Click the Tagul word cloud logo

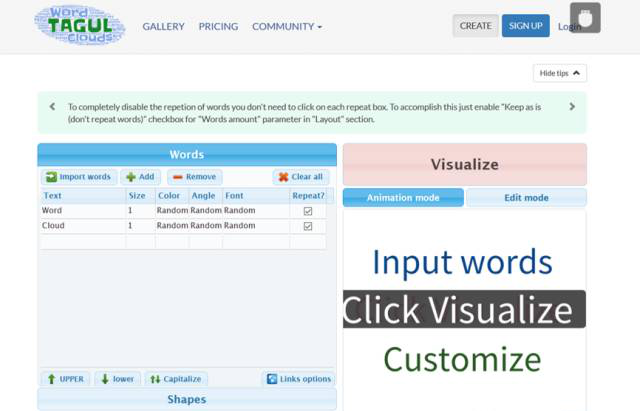tap(80, 27)
